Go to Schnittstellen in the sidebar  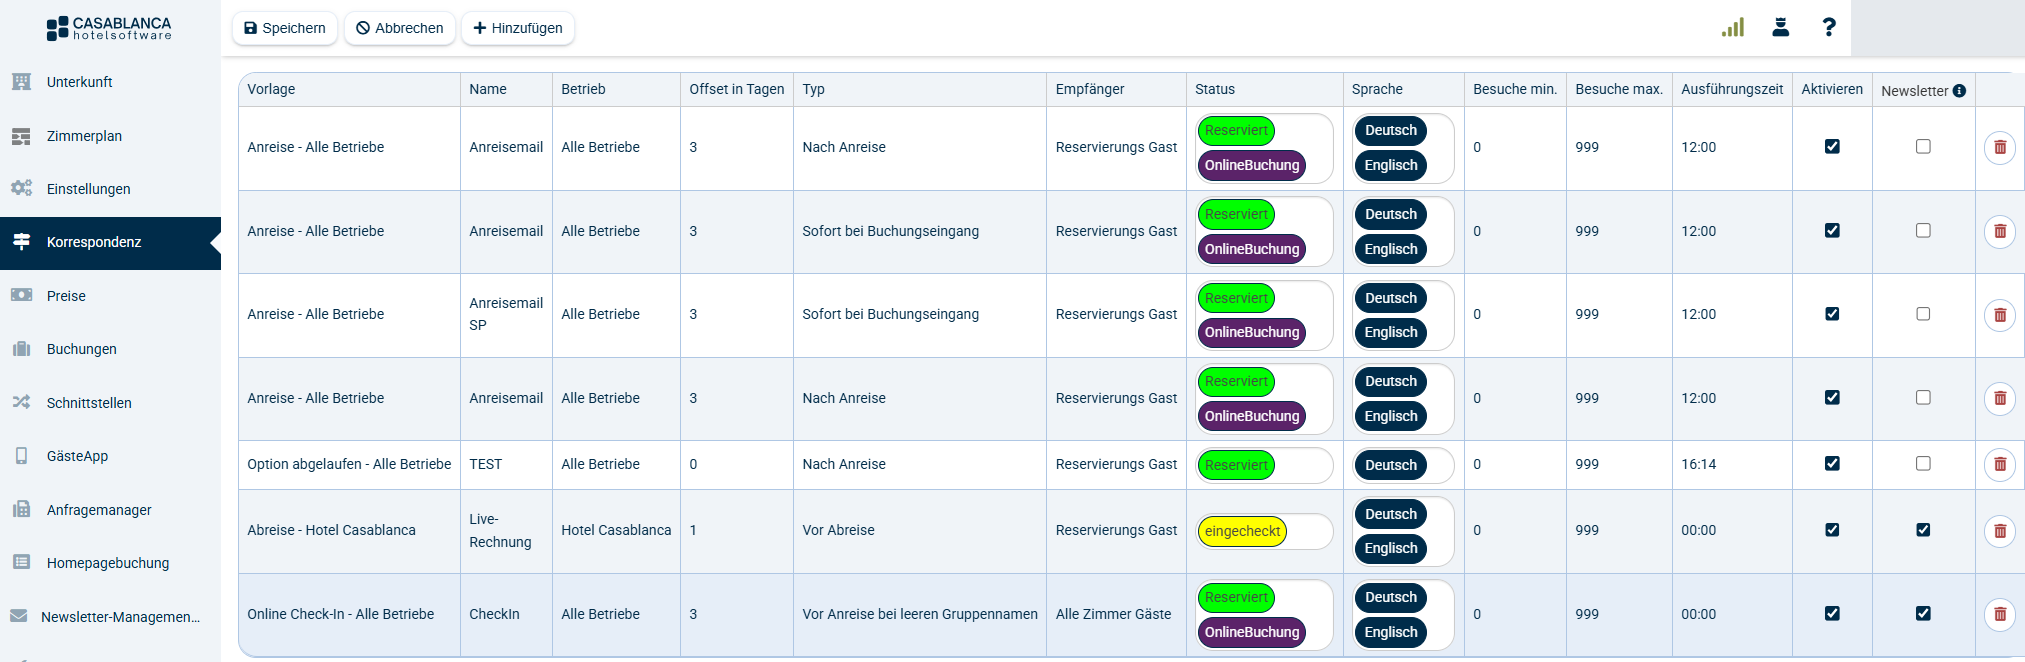(x=89, y=403)
